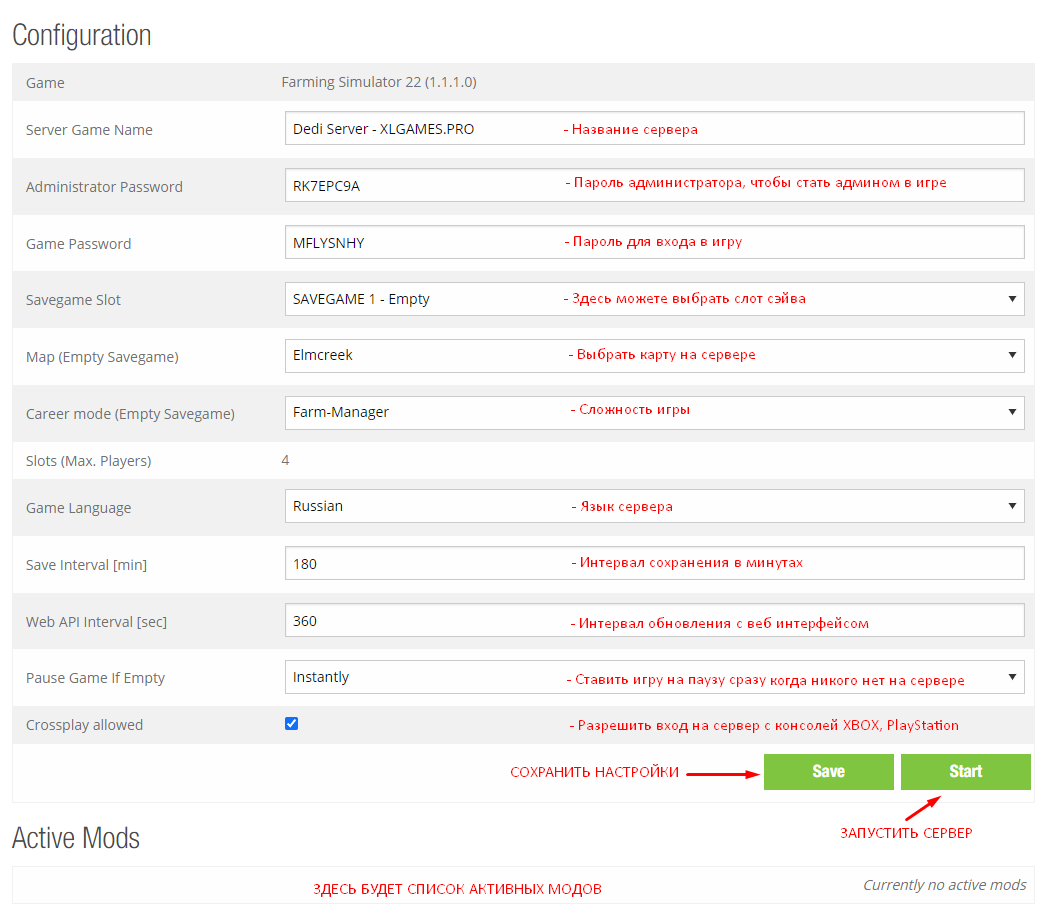Select the Game Password input box
The height and width of the screenshot is (919, 1058).
[x=654, y=242]
